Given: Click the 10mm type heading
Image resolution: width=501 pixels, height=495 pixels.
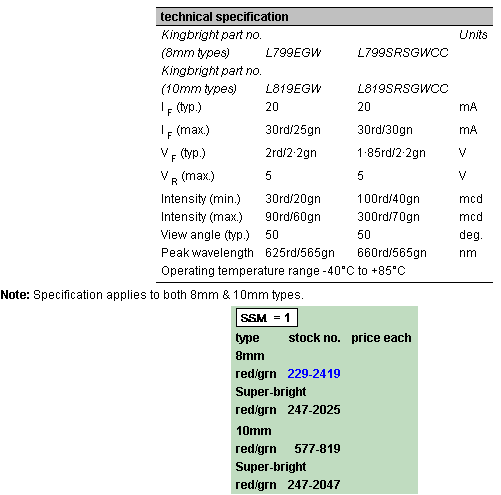Looking at the screenshot, I should pyautogui.click(x=253, y=431).
